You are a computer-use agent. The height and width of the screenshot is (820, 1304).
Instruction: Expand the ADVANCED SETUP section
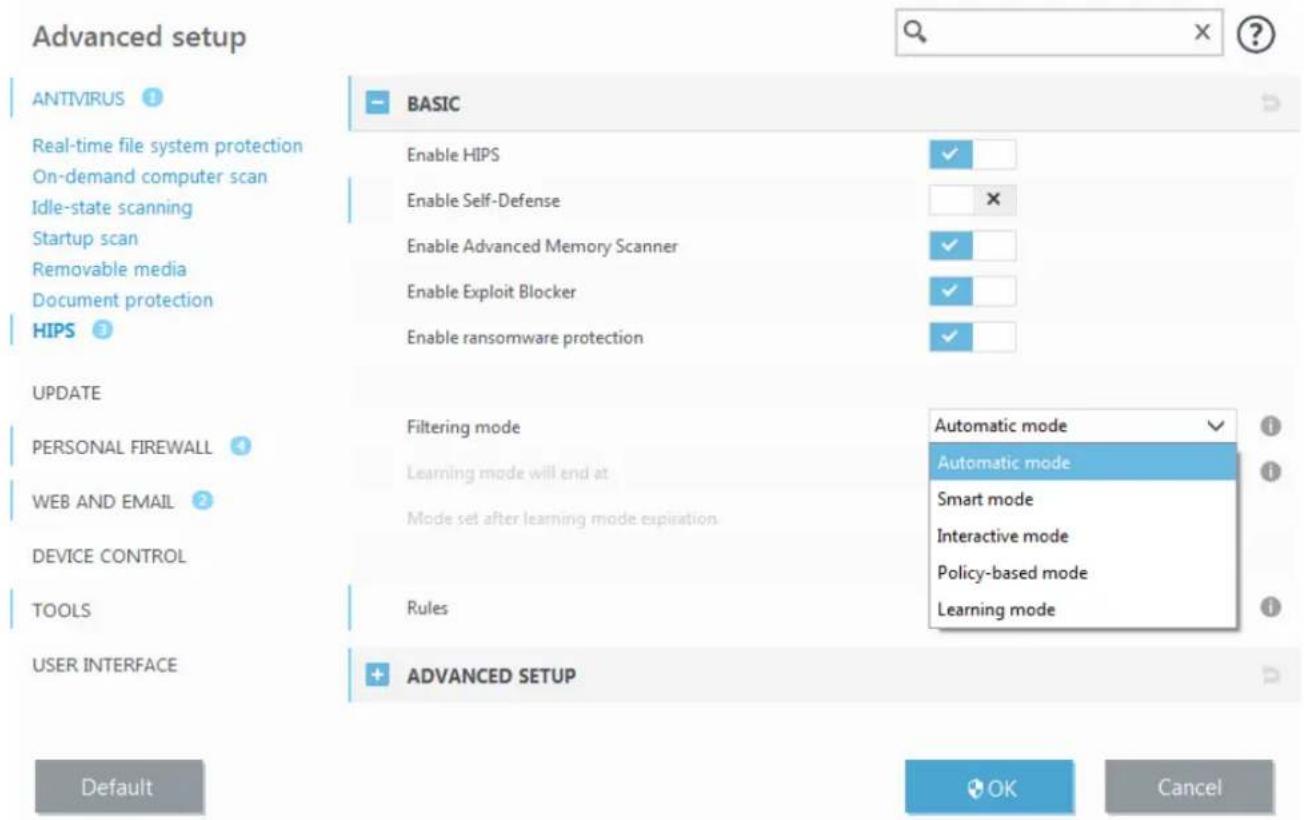pos(378,676)
